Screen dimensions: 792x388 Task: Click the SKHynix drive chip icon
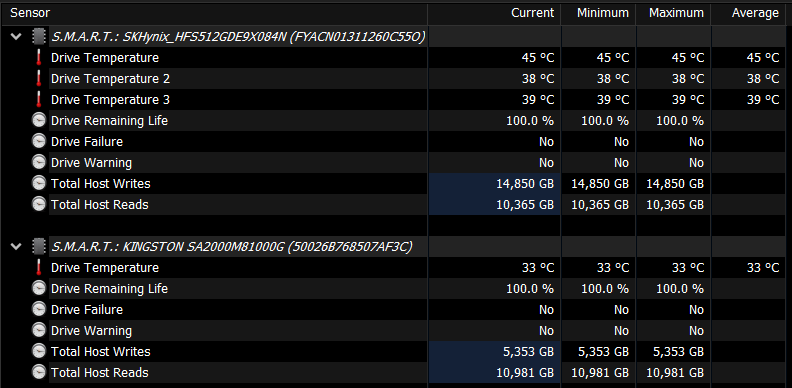(x=38, y=36)
